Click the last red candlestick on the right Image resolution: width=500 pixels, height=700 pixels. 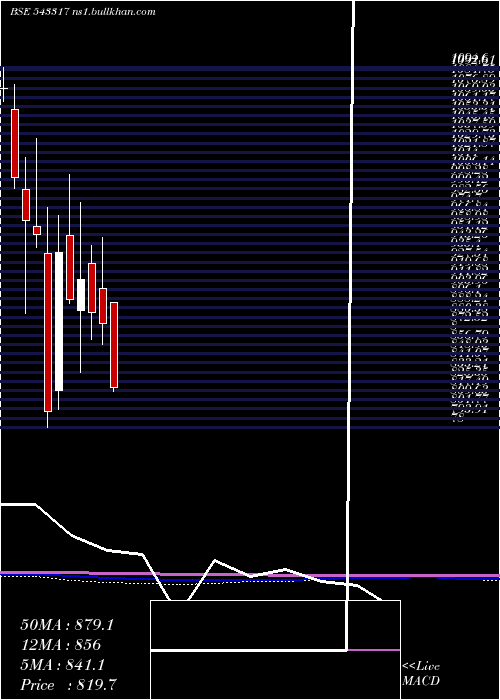coord(114,345)
